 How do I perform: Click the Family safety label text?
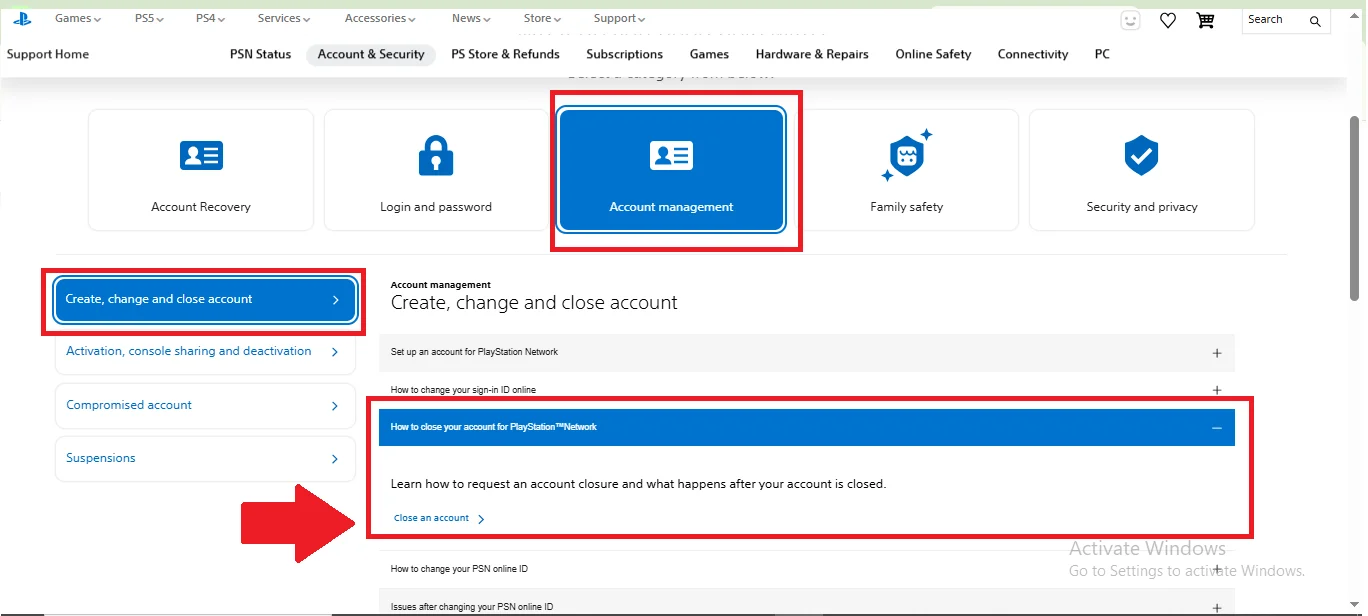pyautogui.click(x=907, y=207)
